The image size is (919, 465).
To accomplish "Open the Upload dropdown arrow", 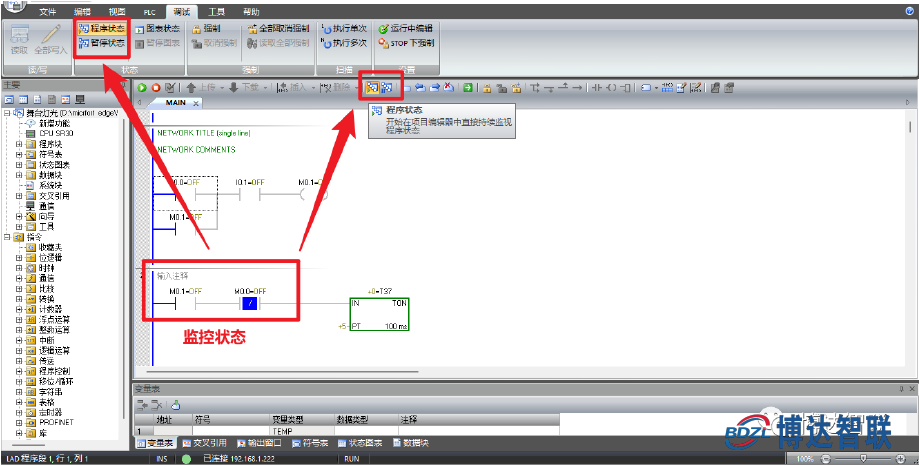I will (222, 88).
